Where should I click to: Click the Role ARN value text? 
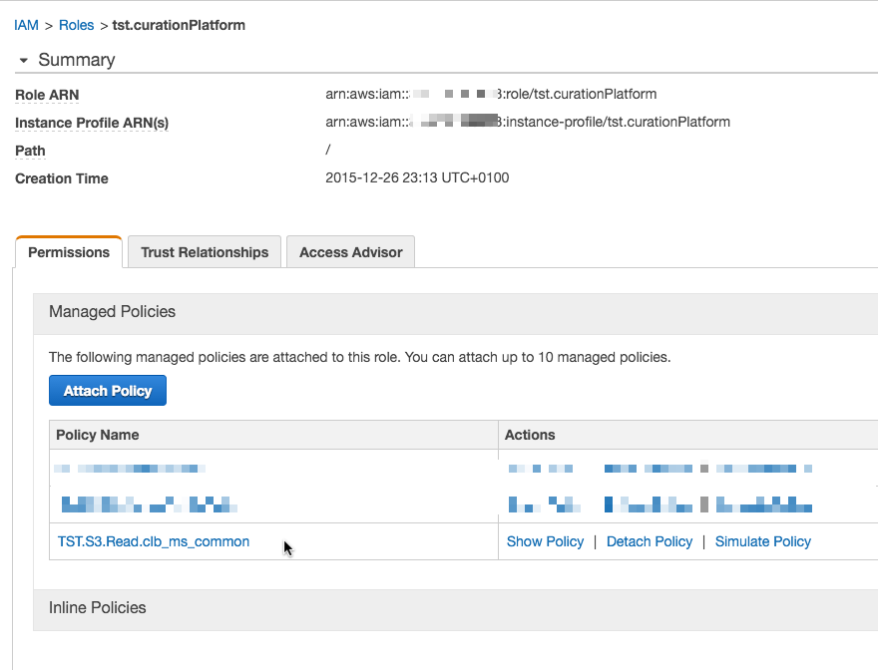[490, 94]
